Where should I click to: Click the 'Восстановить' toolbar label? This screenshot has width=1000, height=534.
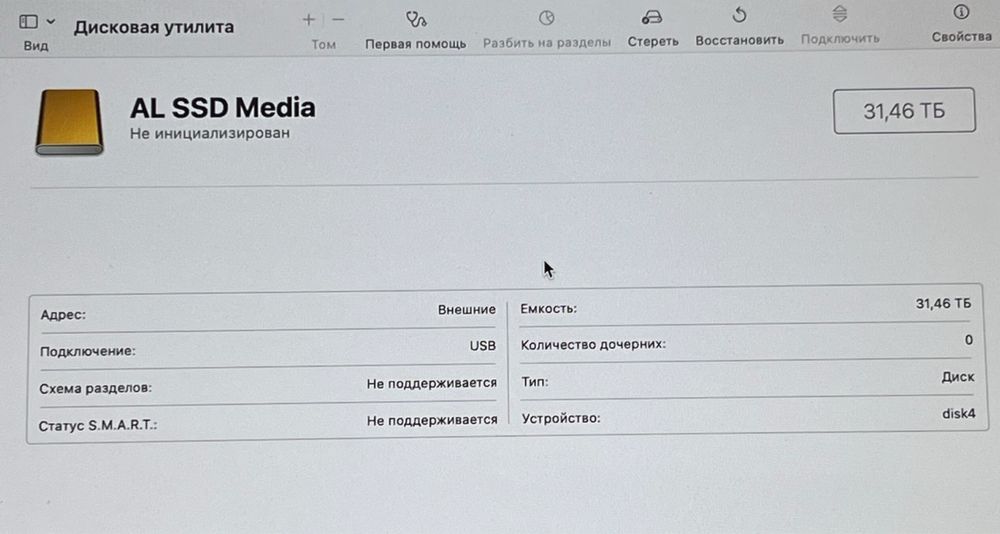coord(739,40)
